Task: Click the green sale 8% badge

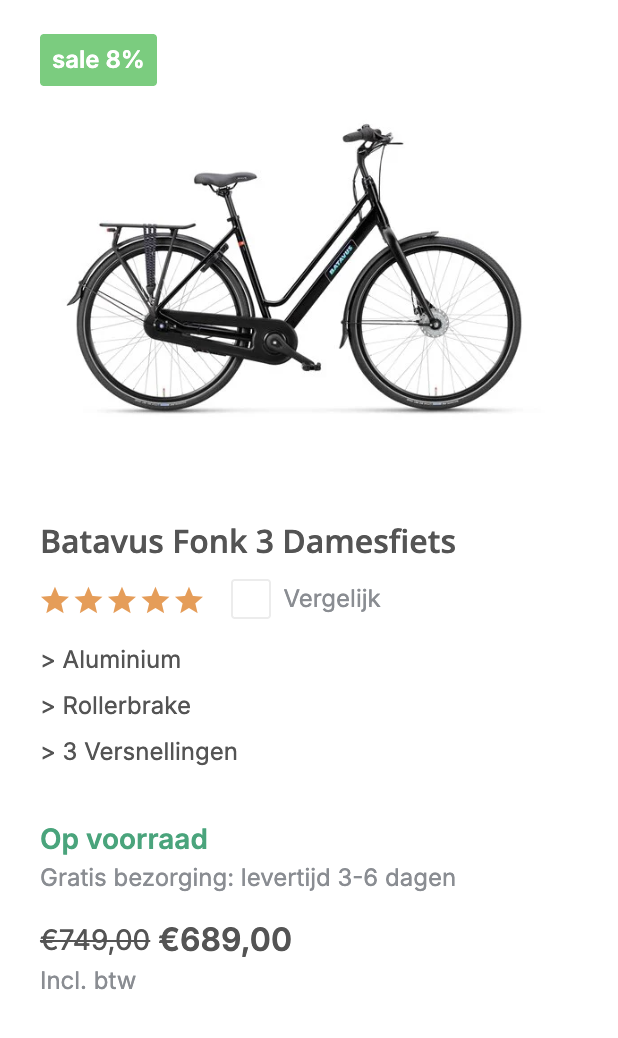Action: point(98,60)
